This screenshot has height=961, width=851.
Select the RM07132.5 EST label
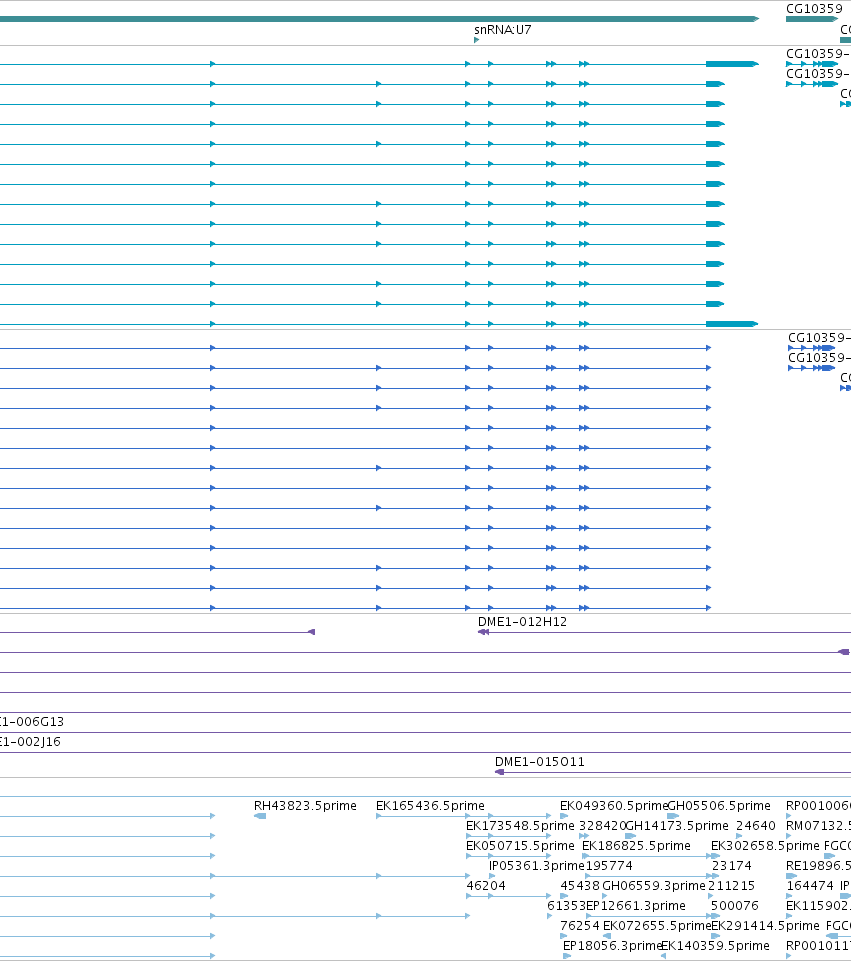[x=818, y=826]
